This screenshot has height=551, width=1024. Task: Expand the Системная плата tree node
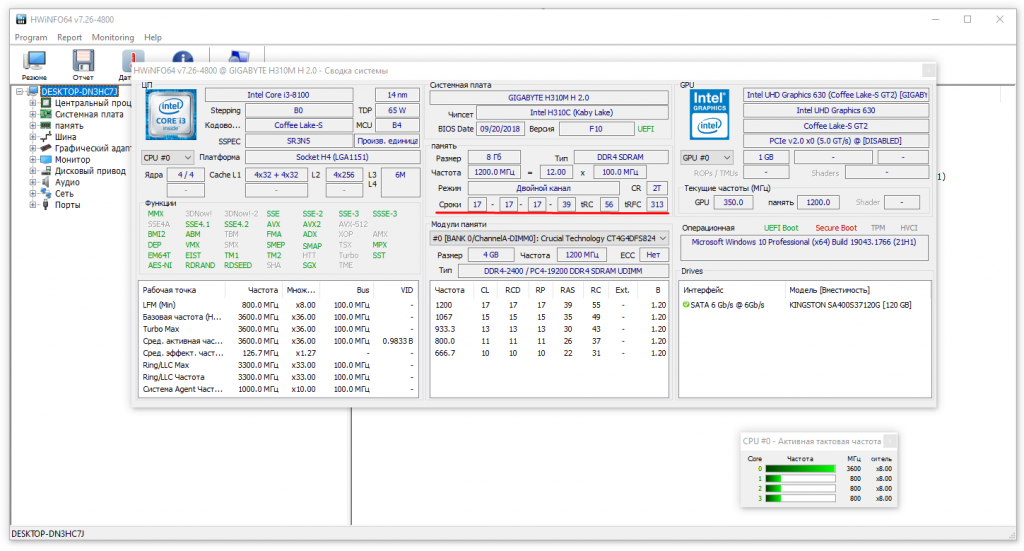(33, 114)
